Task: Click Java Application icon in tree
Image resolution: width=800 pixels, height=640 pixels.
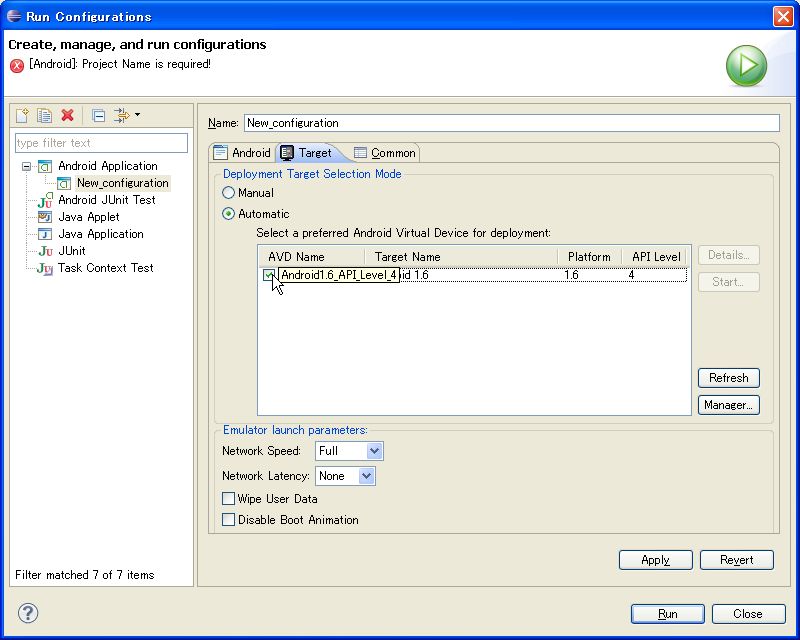Action: 45,234
